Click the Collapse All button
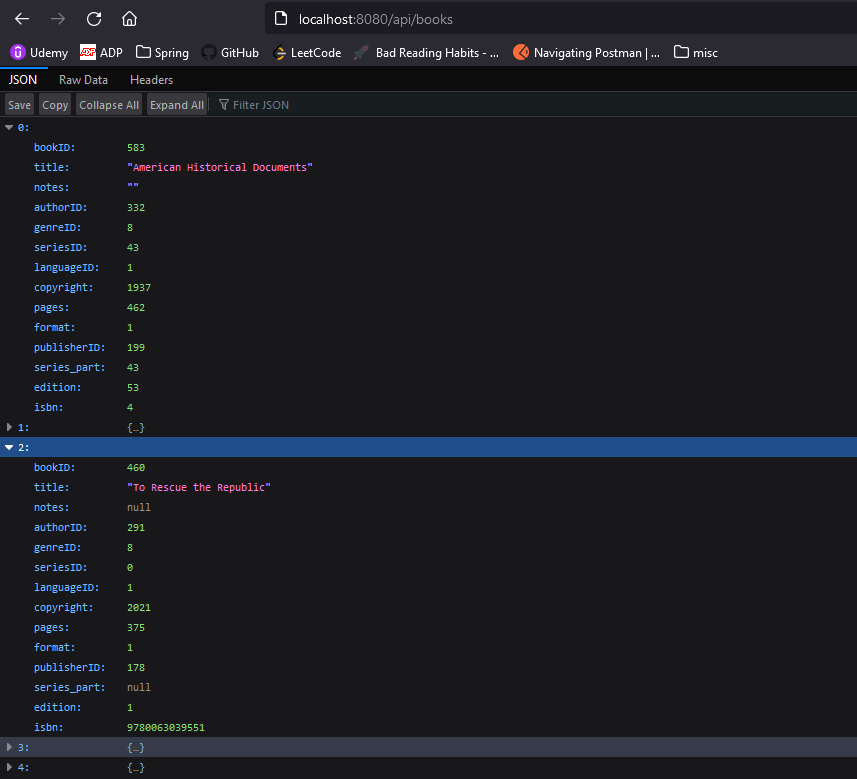This screenshot has height=779, width=857. point(109,105)
